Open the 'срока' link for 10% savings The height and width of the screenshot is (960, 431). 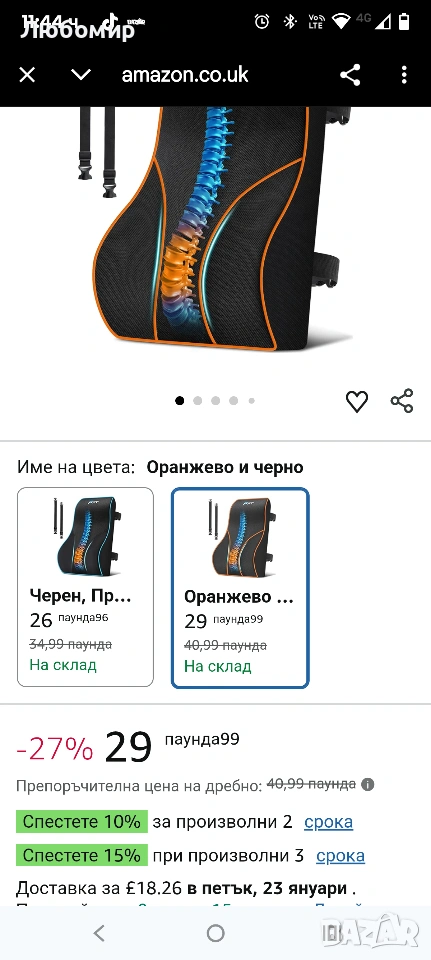pyautogui.click(x=328, y=822)
